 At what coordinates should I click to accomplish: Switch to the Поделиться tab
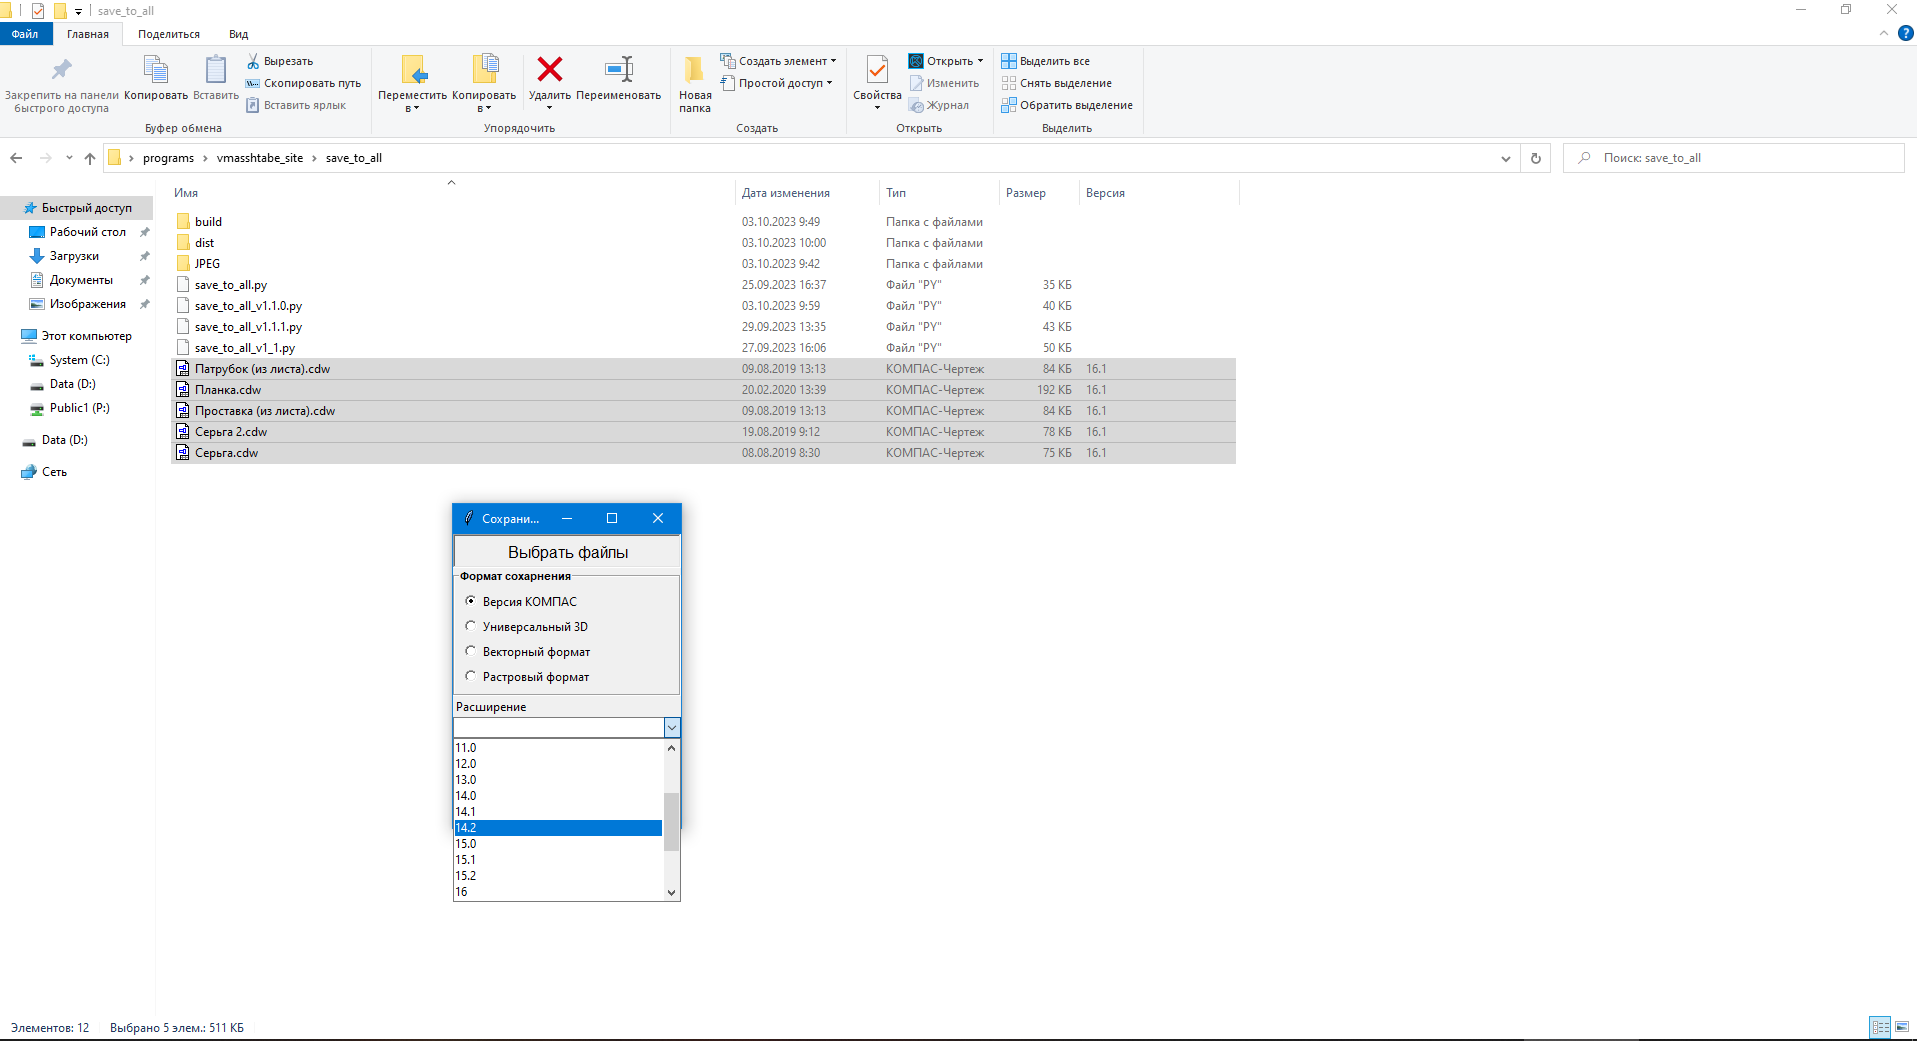click(x=169, y=34)
